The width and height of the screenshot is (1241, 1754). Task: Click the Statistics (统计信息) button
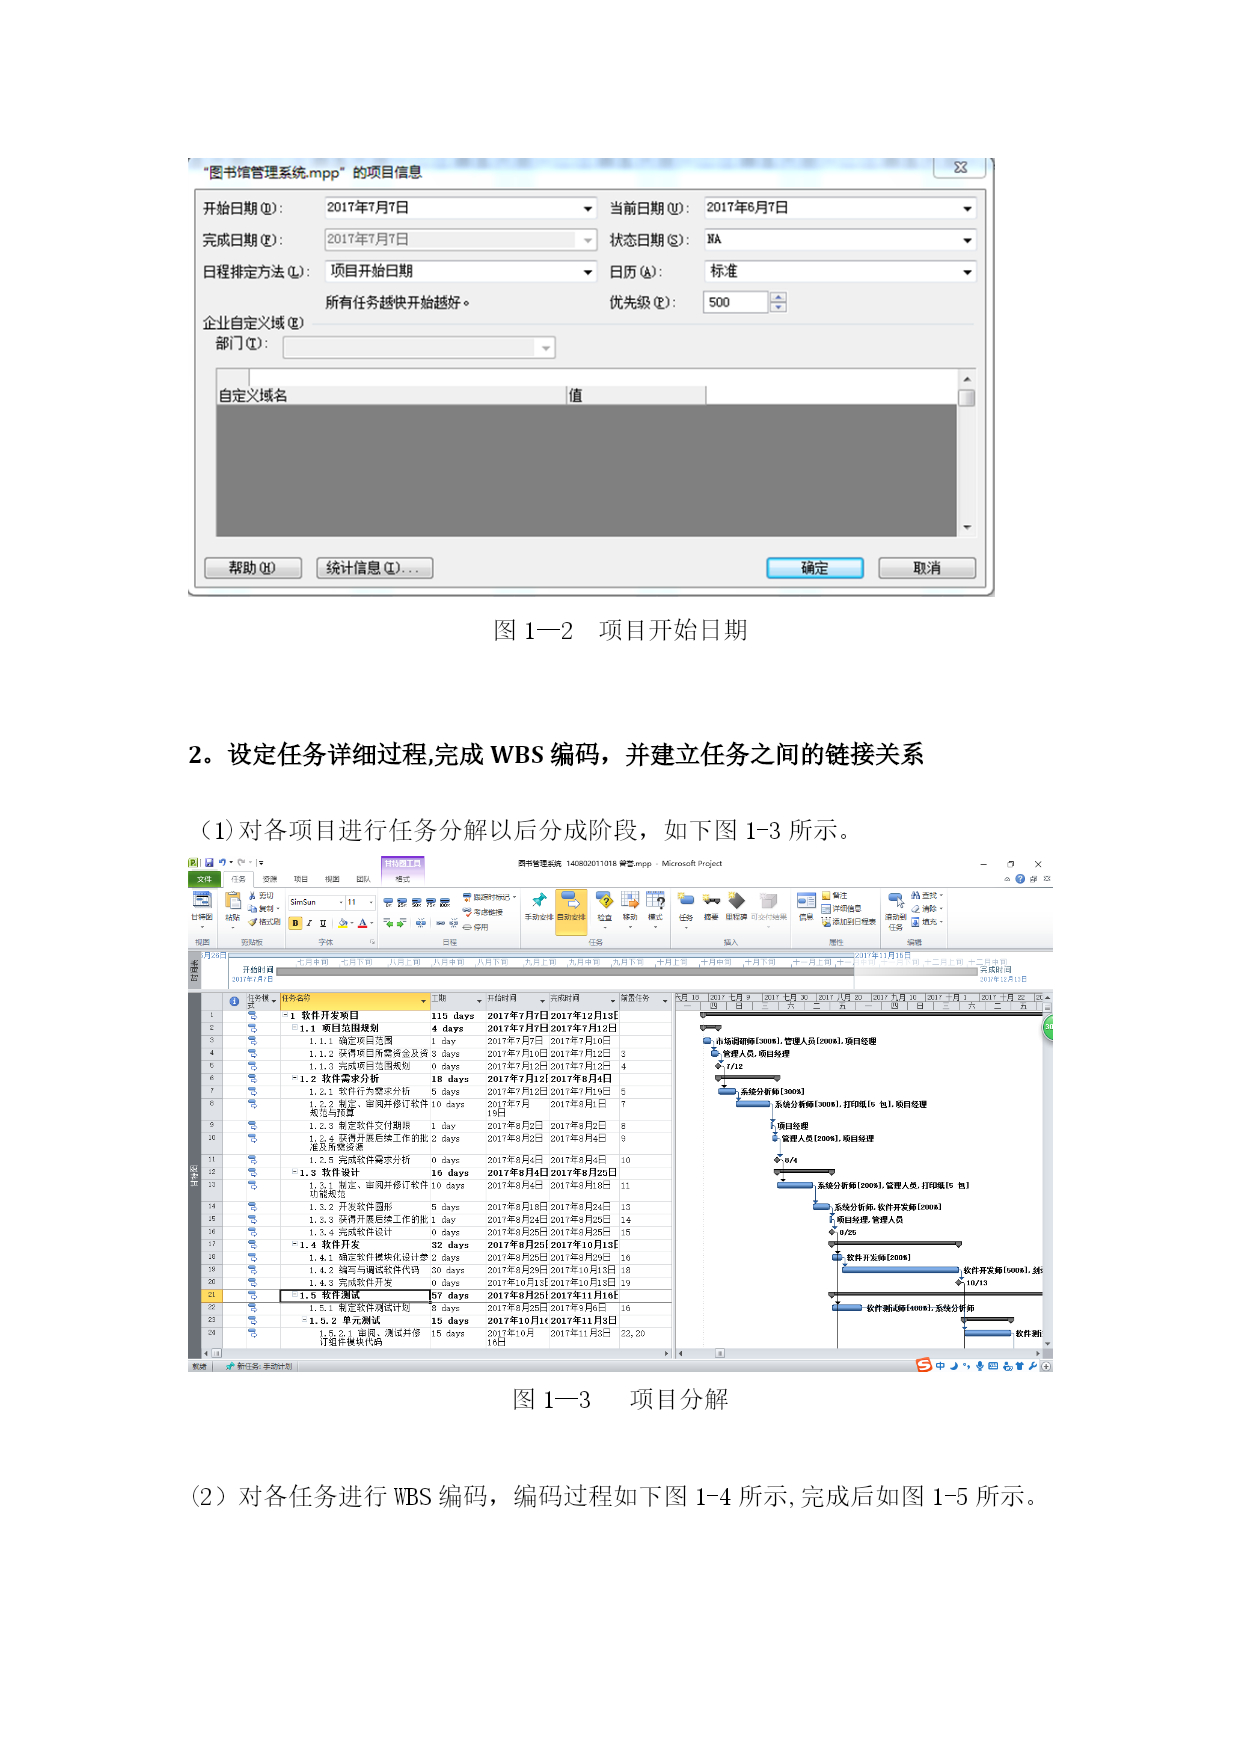pyautogui.click(x=375, y=568)
